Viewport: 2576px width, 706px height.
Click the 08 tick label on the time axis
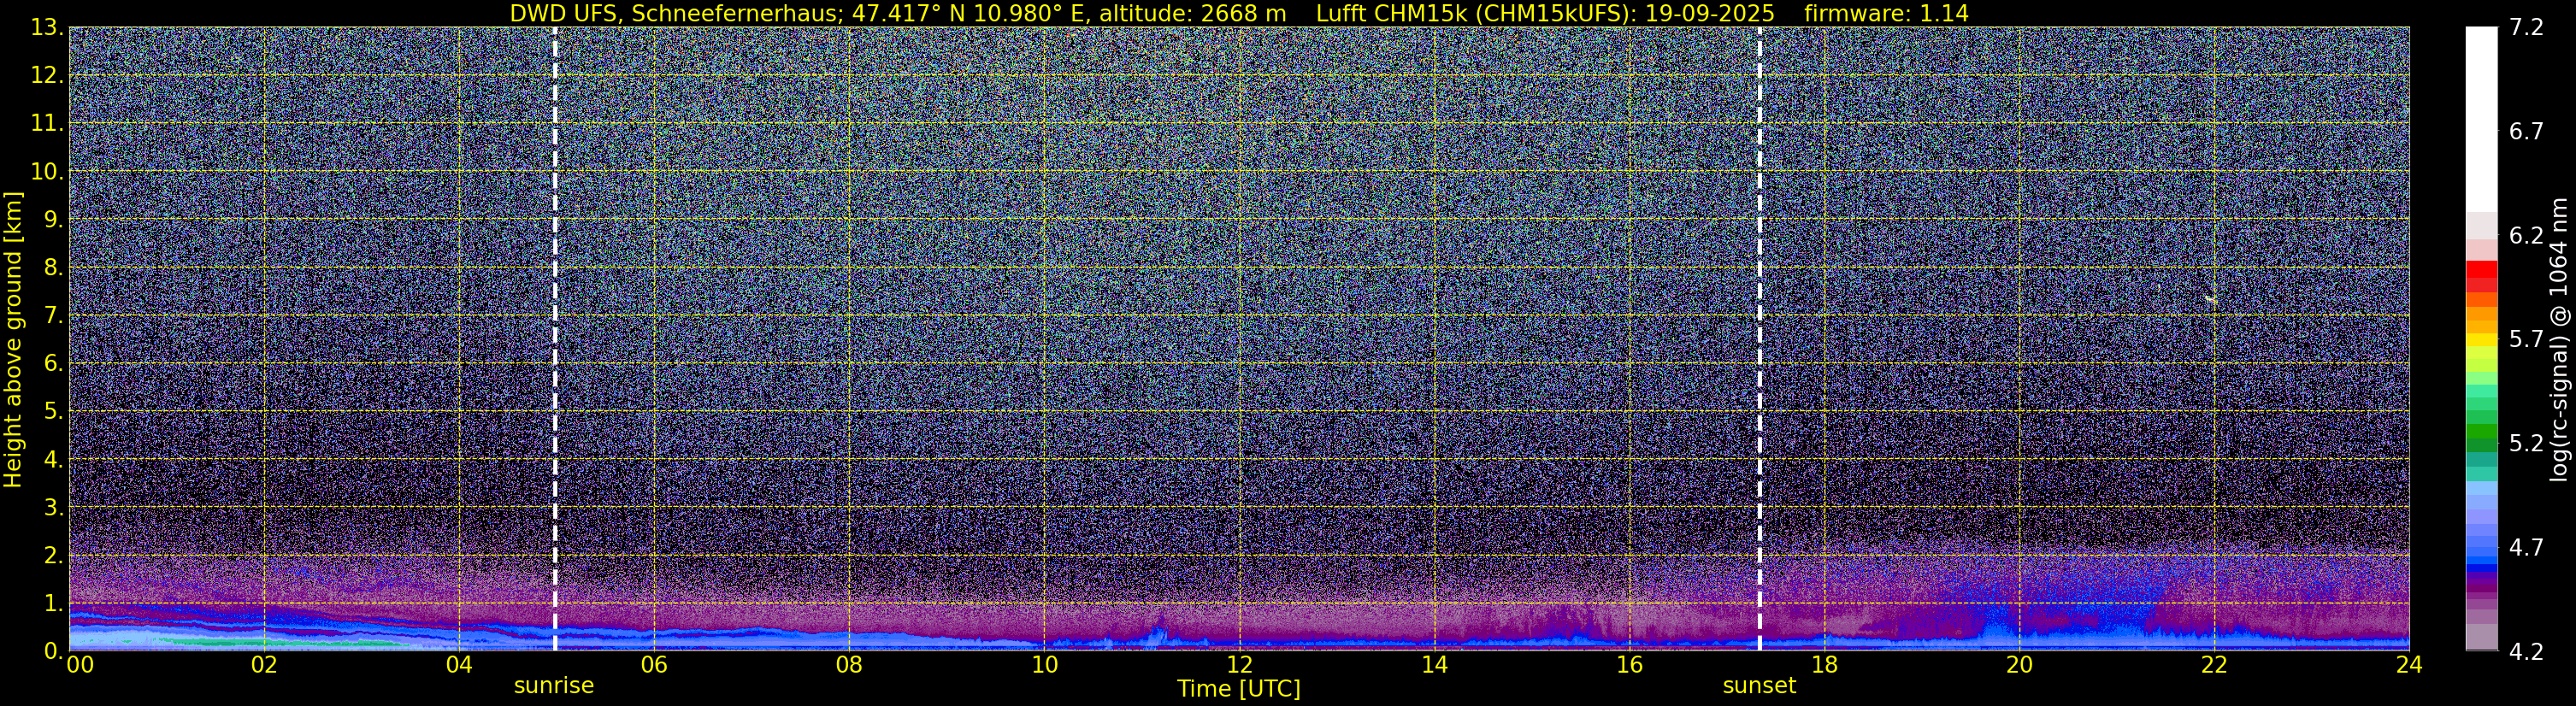tap(849, 666)
